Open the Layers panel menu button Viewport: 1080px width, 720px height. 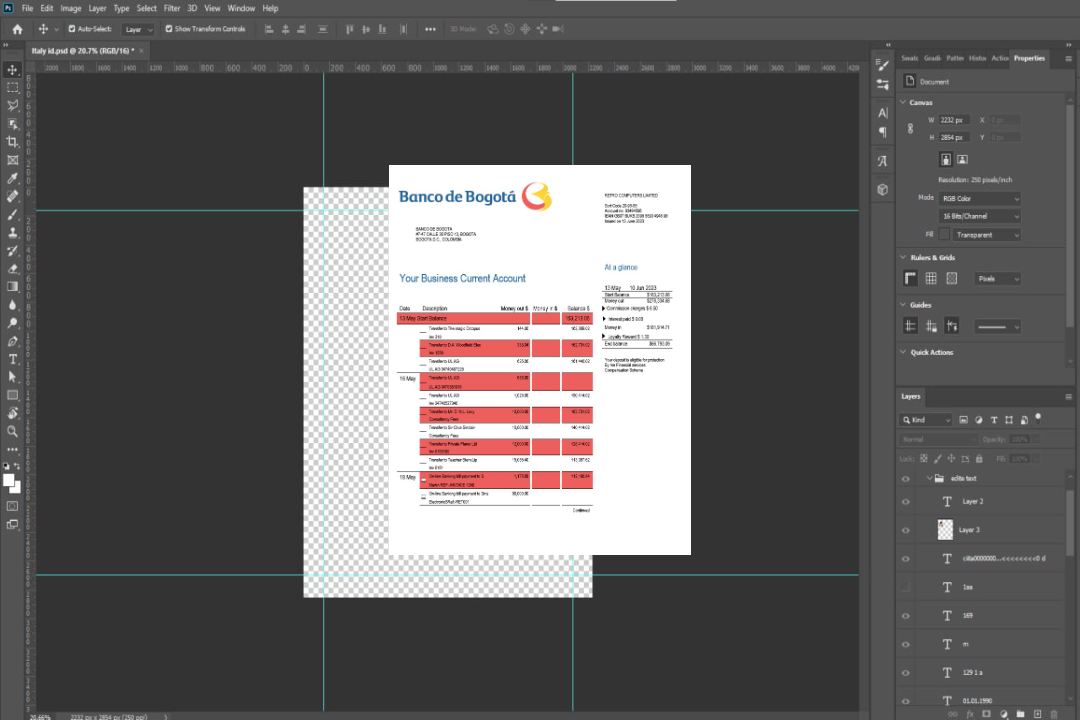1068,397
